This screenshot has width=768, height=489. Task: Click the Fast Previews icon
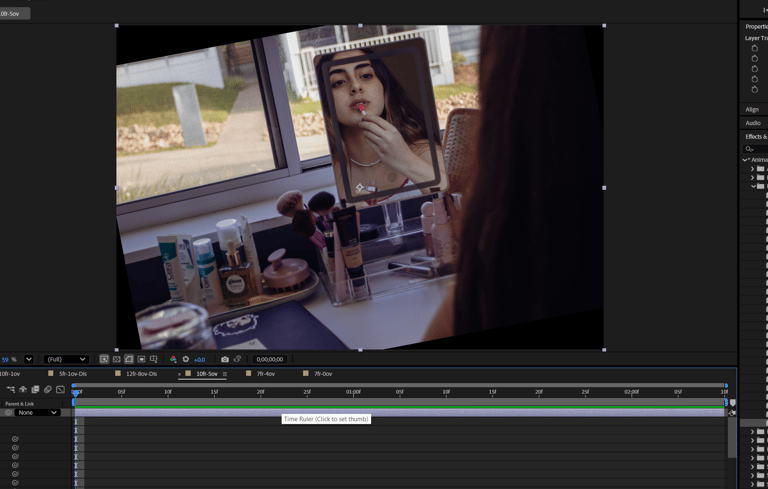pos(104,359)
